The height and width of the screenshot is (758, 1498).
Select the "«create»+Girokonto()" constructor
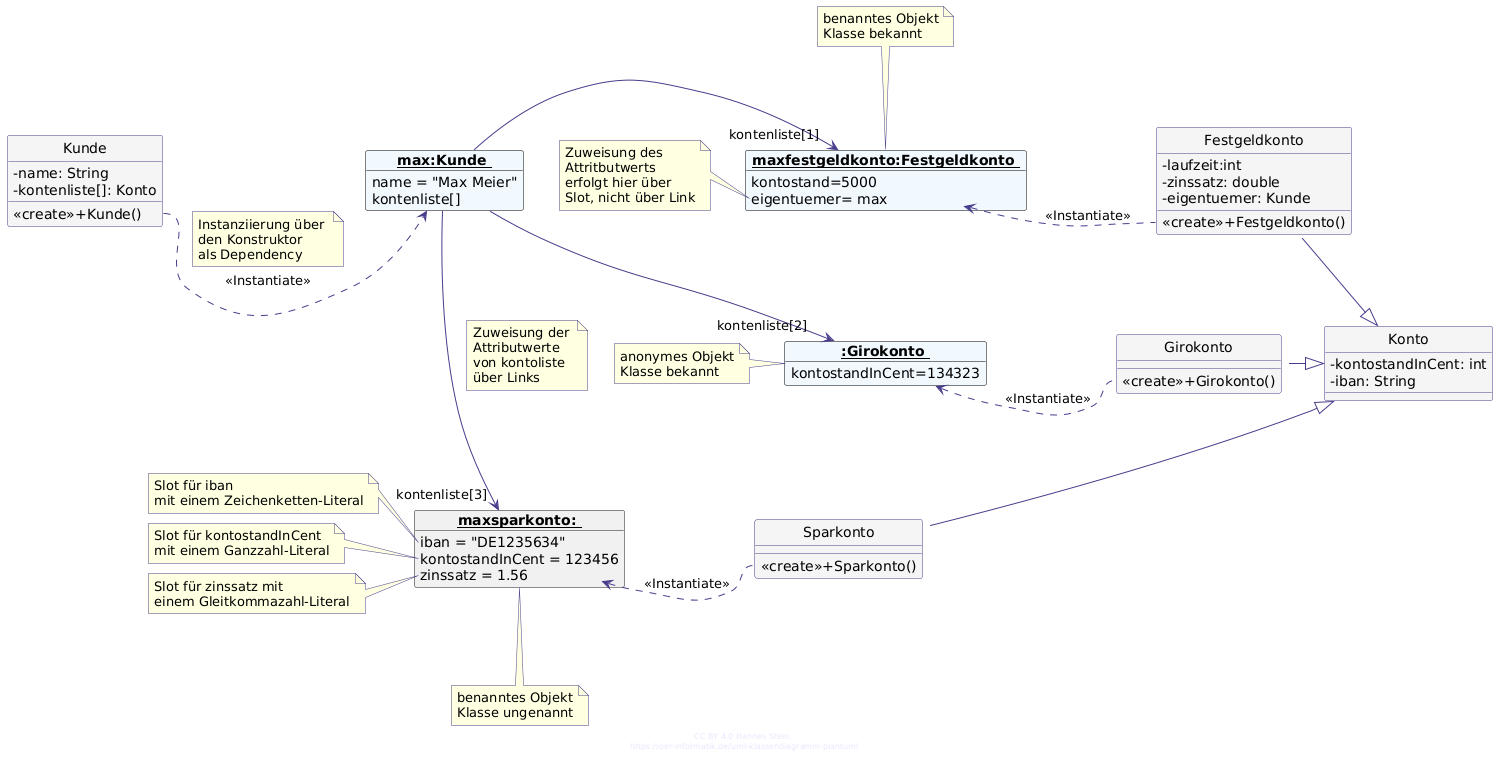(1199, 380)
